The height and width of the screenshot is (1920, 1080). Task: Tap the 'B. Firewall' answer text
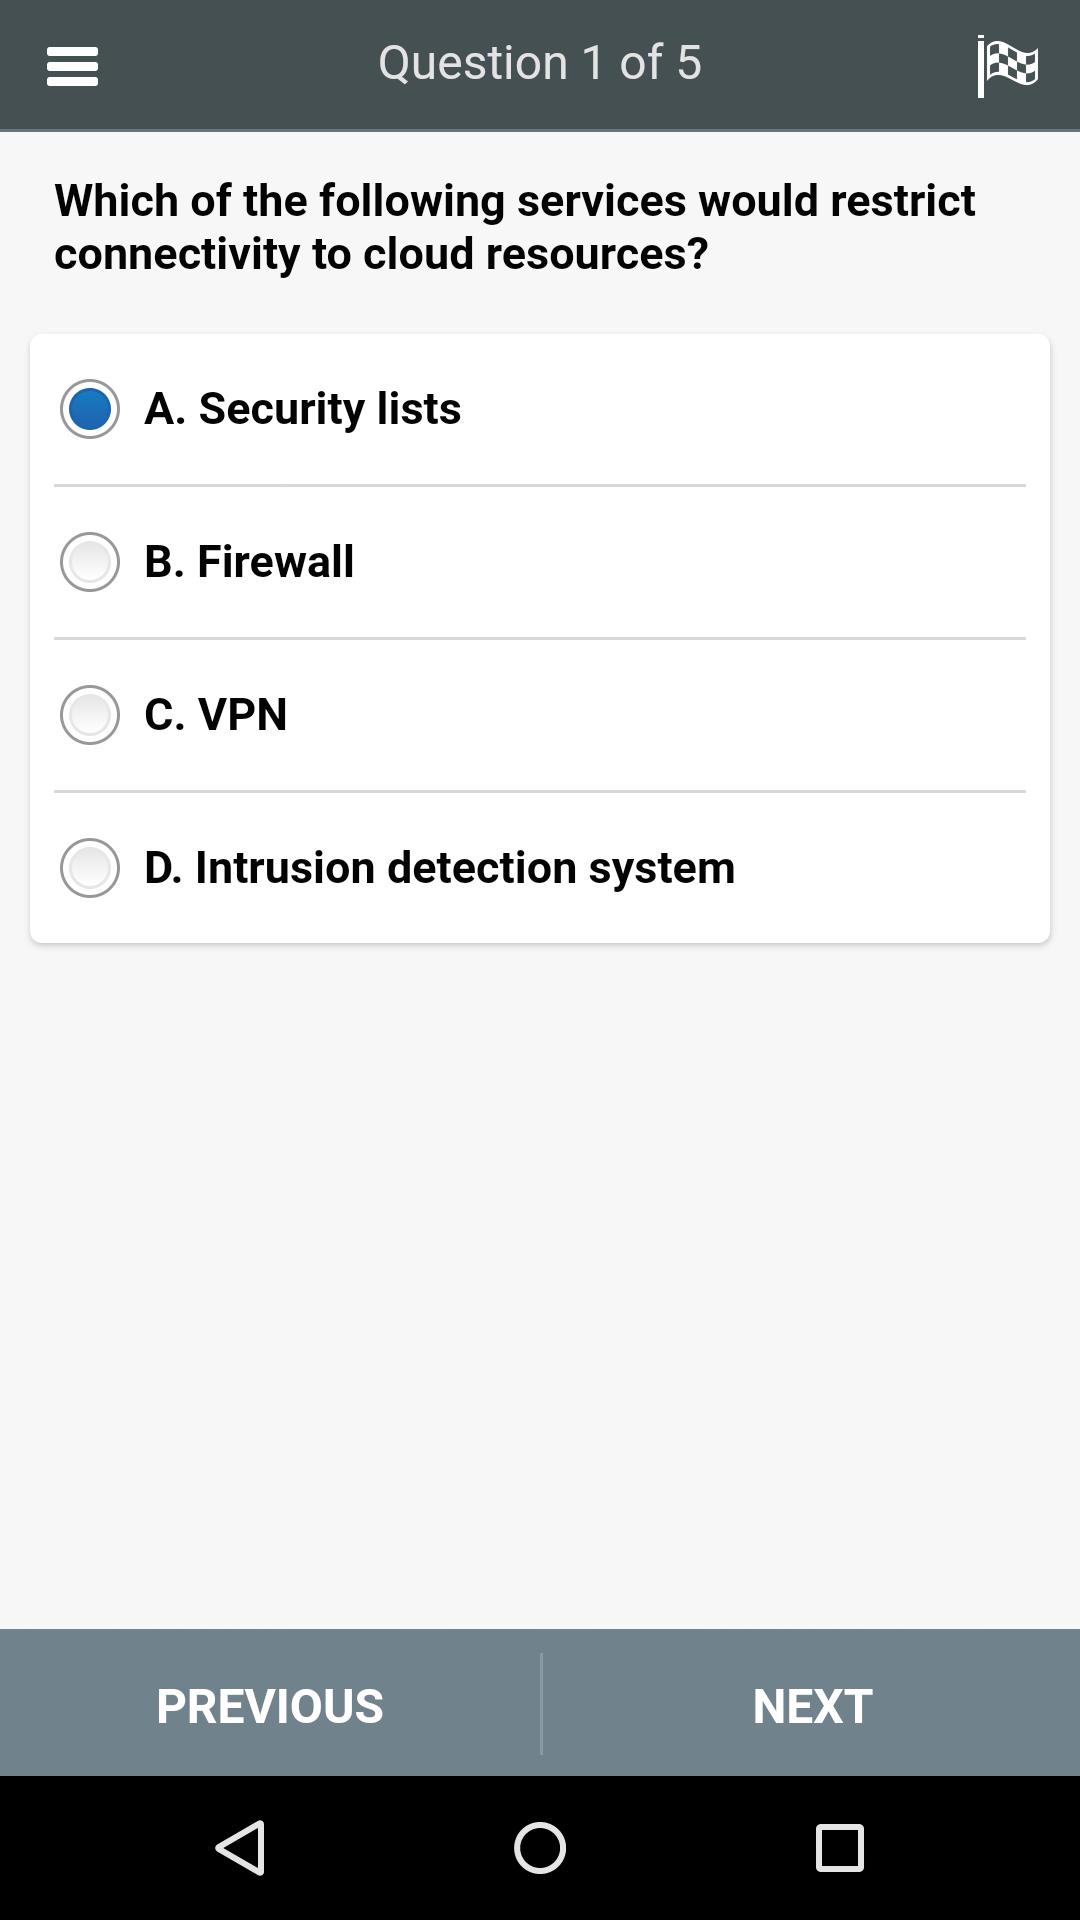click(x=249, y=561)
